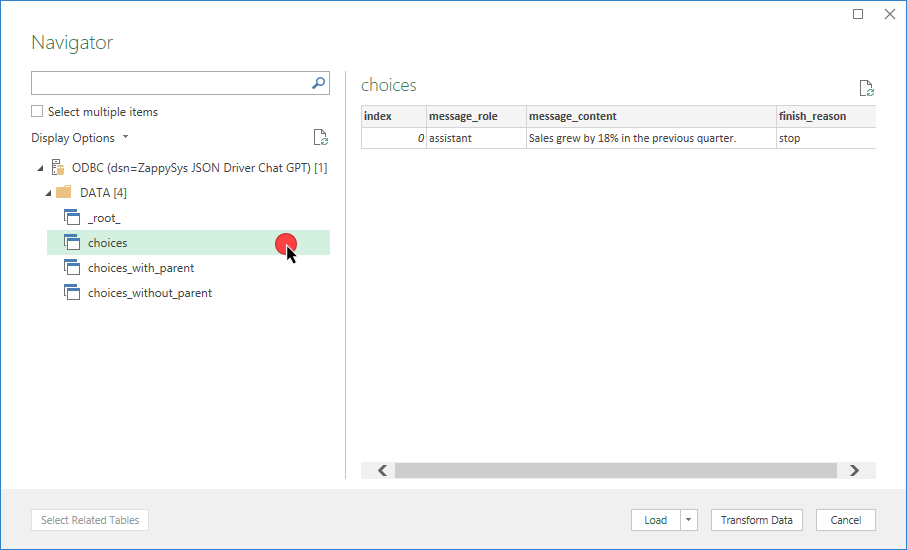Viewport: 907px width, 550px height.
Task: Open the Display Options dropdown
Action: click(80, 138)
